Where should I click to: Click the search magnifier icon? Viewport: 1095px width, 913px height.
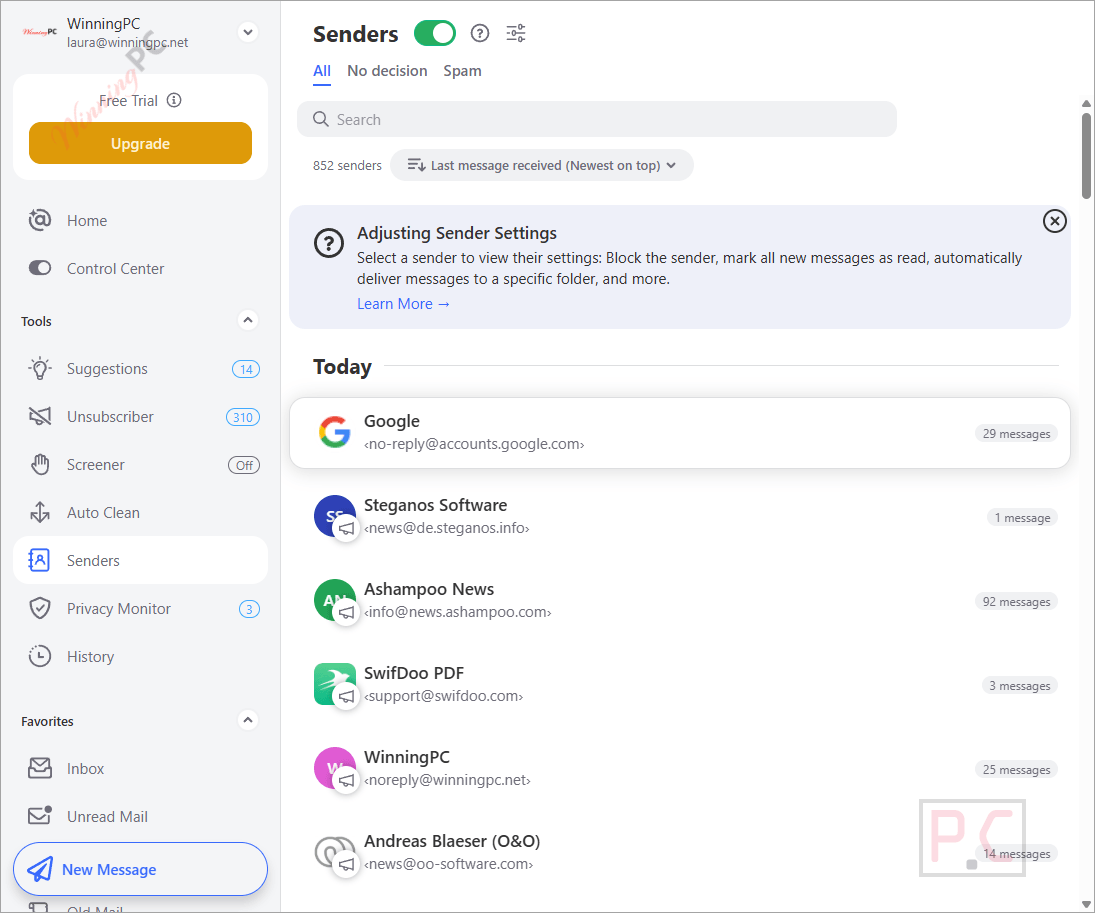[321, 119]
